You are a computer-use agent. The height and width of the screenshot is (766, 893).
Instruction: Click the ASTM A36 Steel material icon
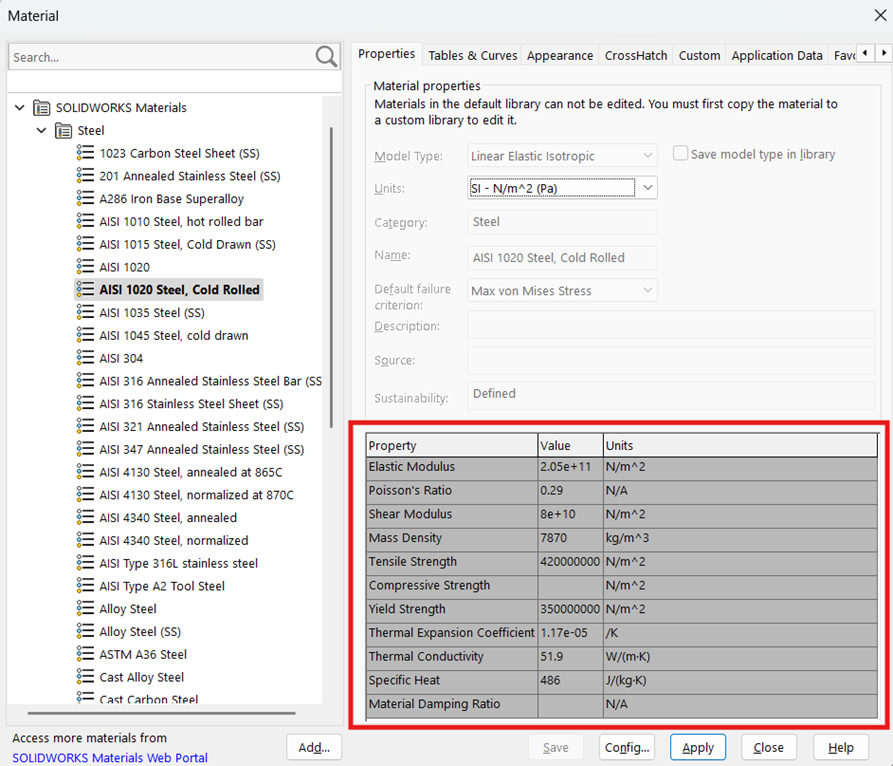point(83,654)
